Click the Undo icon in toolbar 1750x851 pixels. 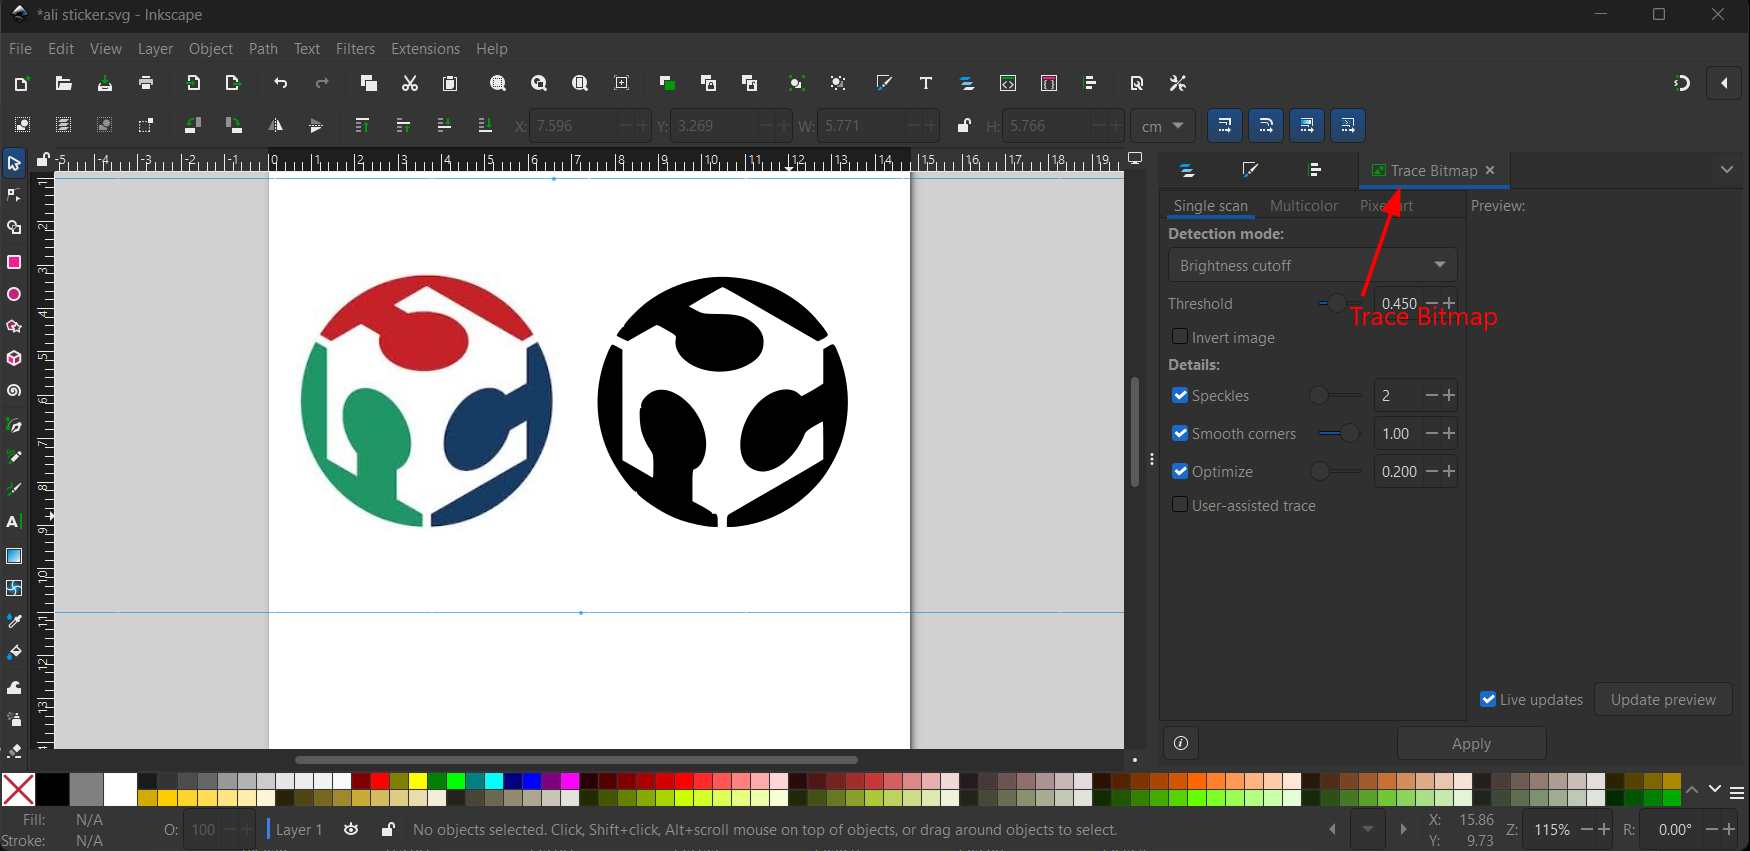coord(281,84)
